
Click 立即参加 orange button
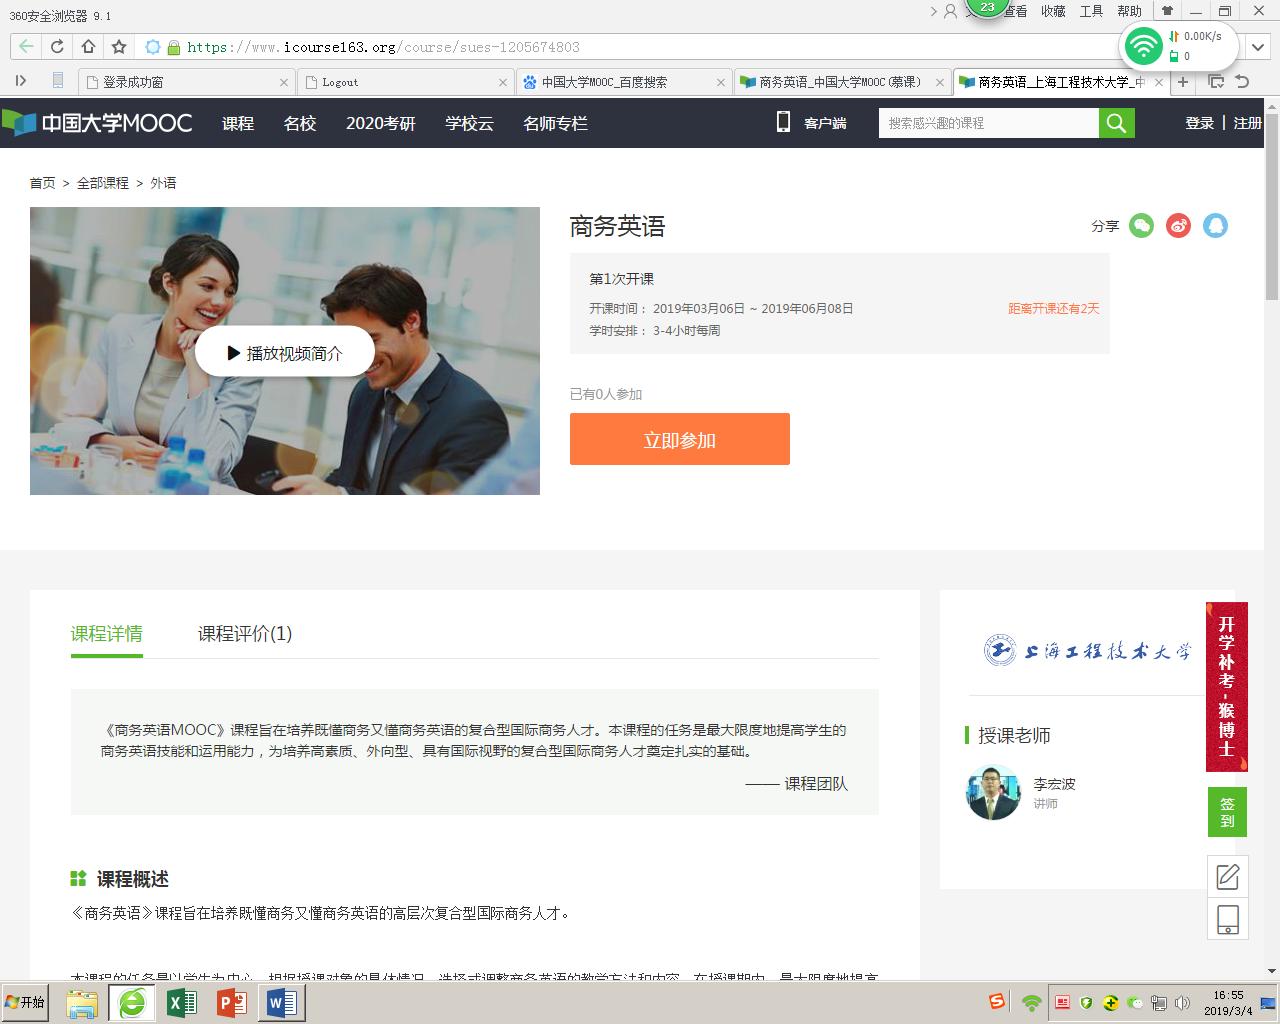pos(680,439)
